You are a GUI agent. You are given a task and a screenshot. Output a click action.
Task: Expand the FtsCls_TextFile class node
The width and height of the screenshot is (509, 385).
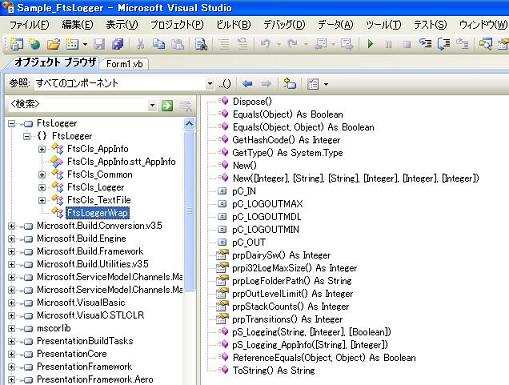pyautogui.click(x=42, y=200)
